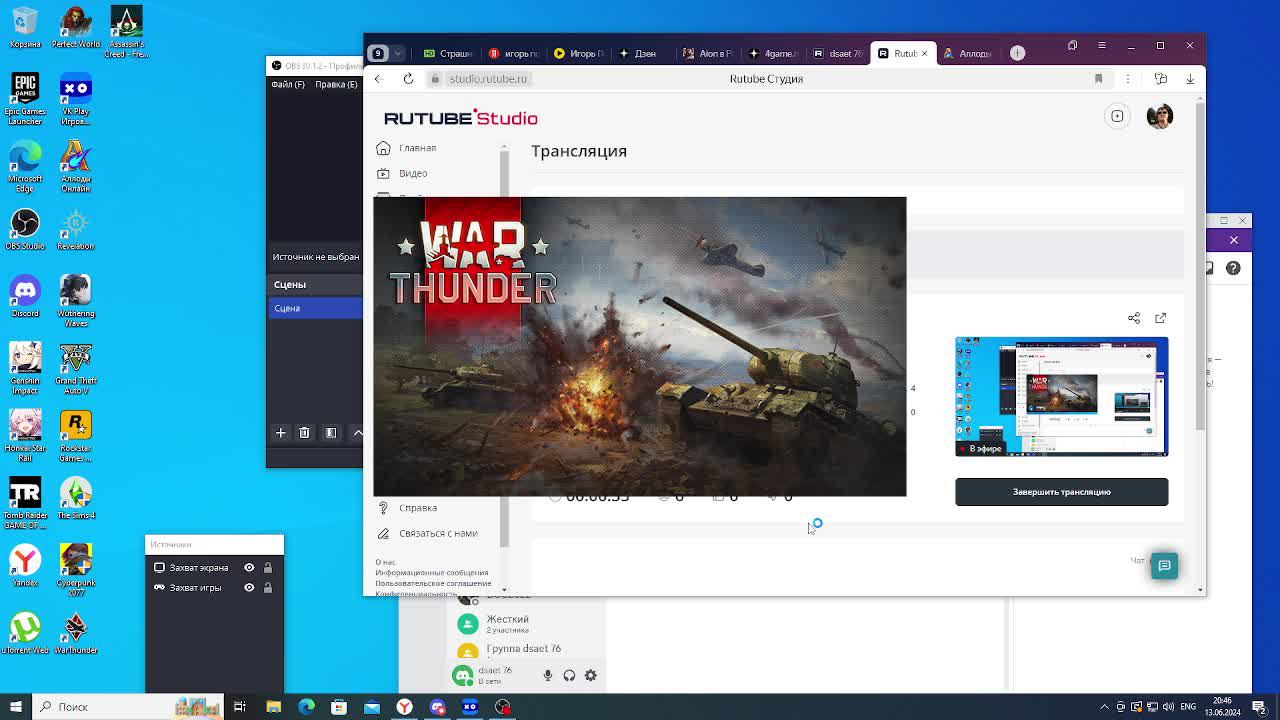
Task: Open Task View on the taskbar
Action: pyautogui.click(x=240, y=707)
